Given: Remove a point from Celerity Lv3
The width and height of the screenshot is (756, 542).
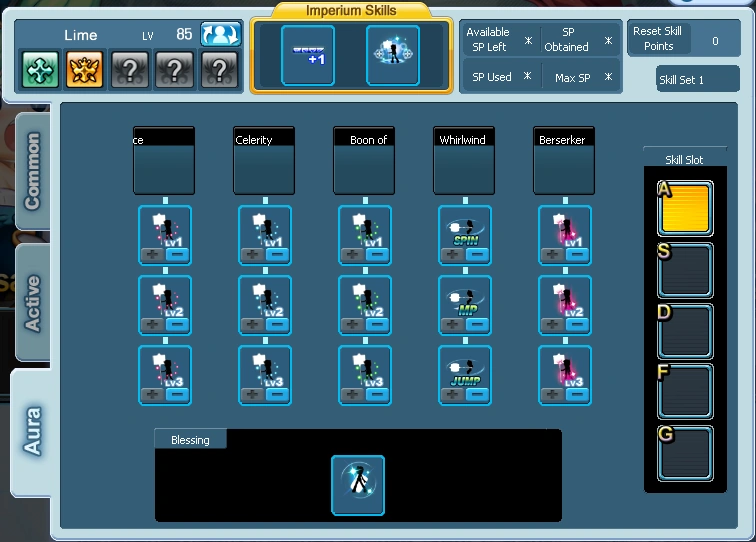Looking at the screenshot, I should click(277, 394).
